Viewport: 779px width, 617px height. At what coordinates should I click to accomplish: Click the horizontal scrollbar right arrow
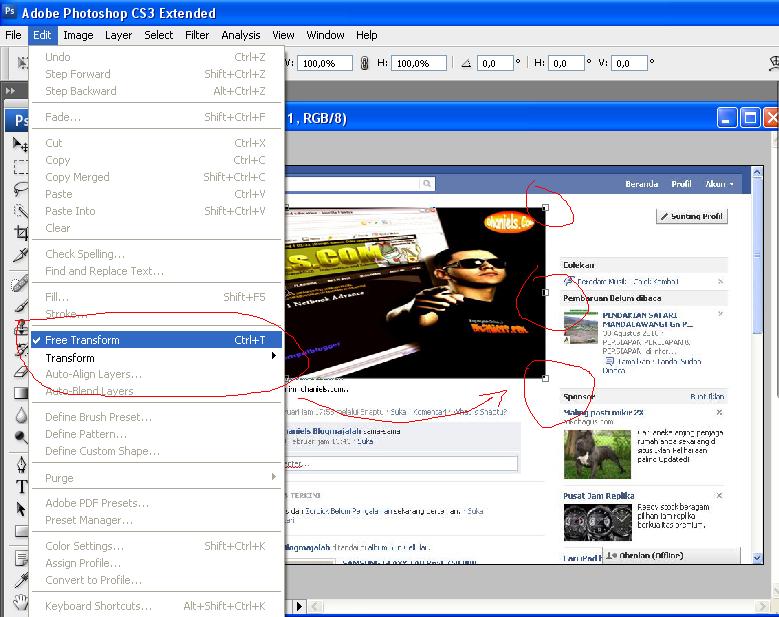click(x=763, y=606)
